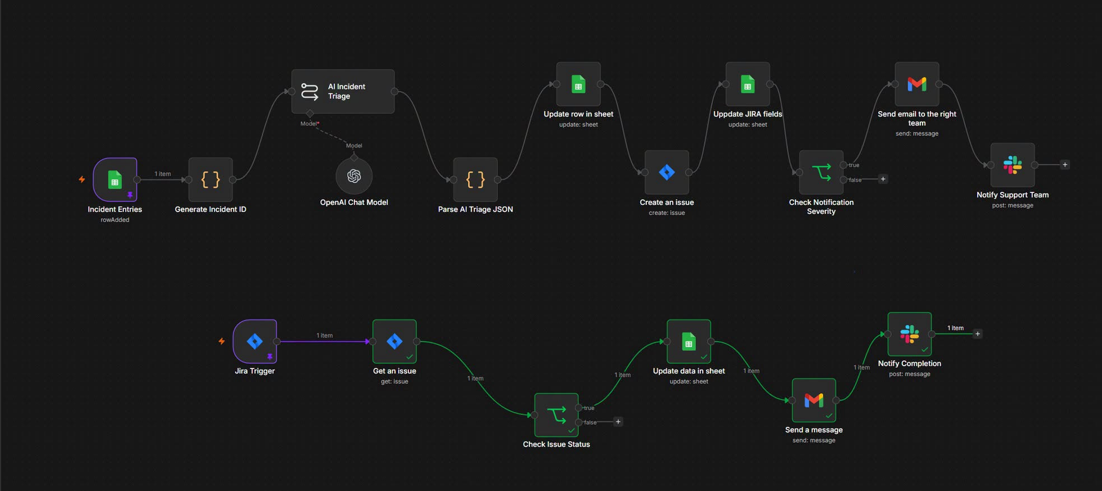The height and width of the screenshot is (491, 1102).
Task: Open the Check Issue Status IF node
Action: [x=556, y=414]
